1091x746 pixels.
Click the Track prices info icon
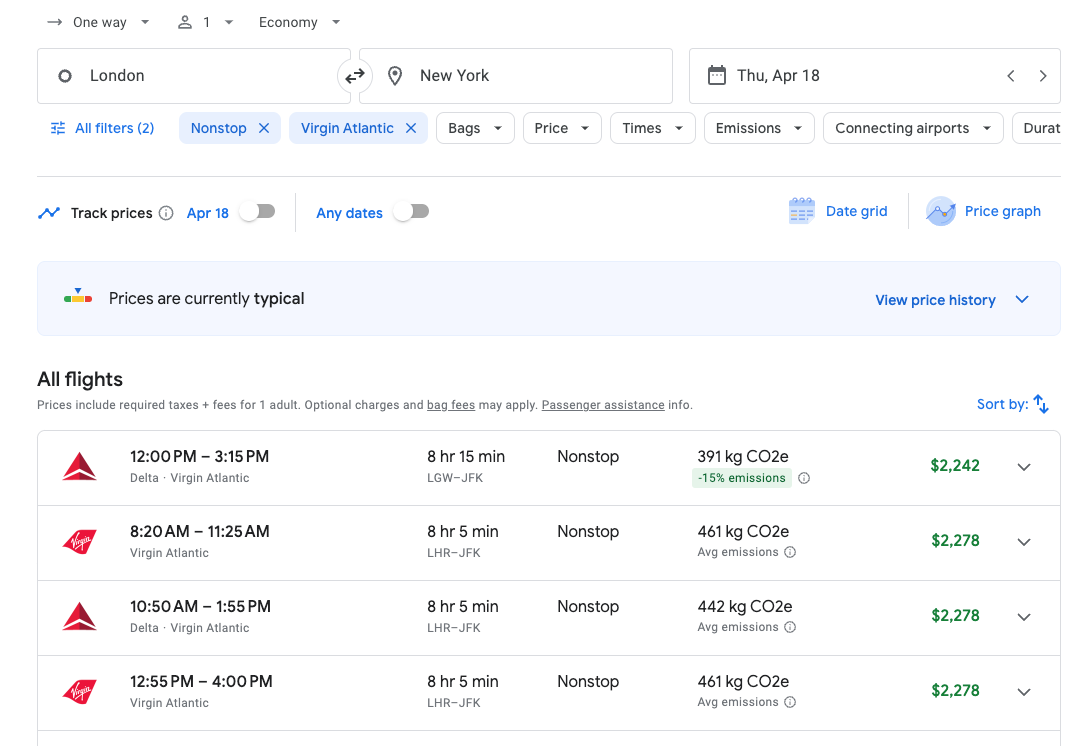pyautogui.click(x=166, y=213)
